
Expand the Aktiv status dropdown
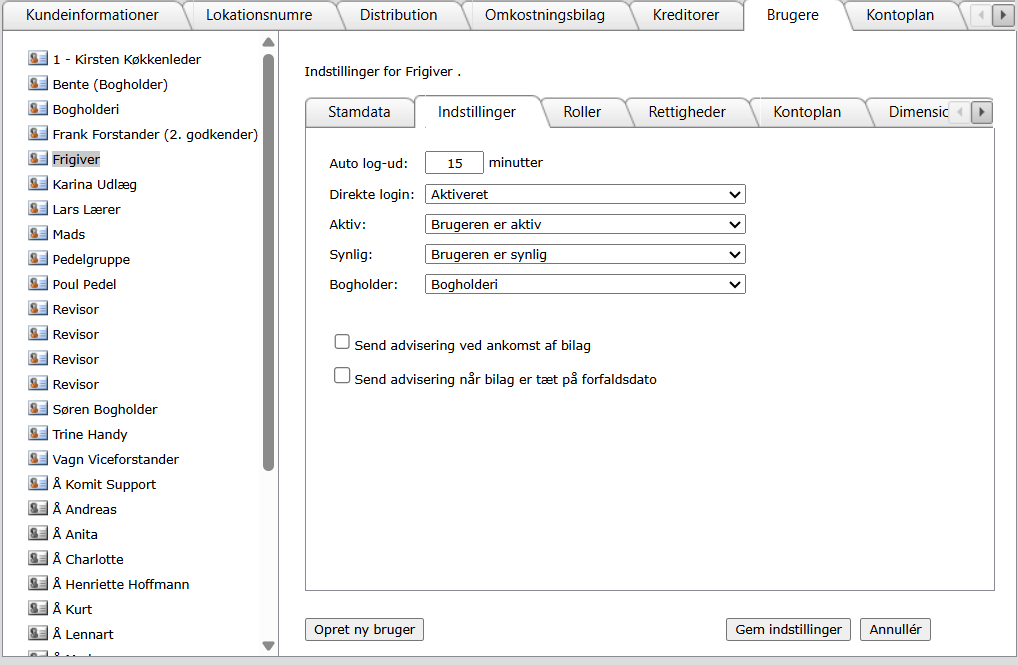[585, 224]
